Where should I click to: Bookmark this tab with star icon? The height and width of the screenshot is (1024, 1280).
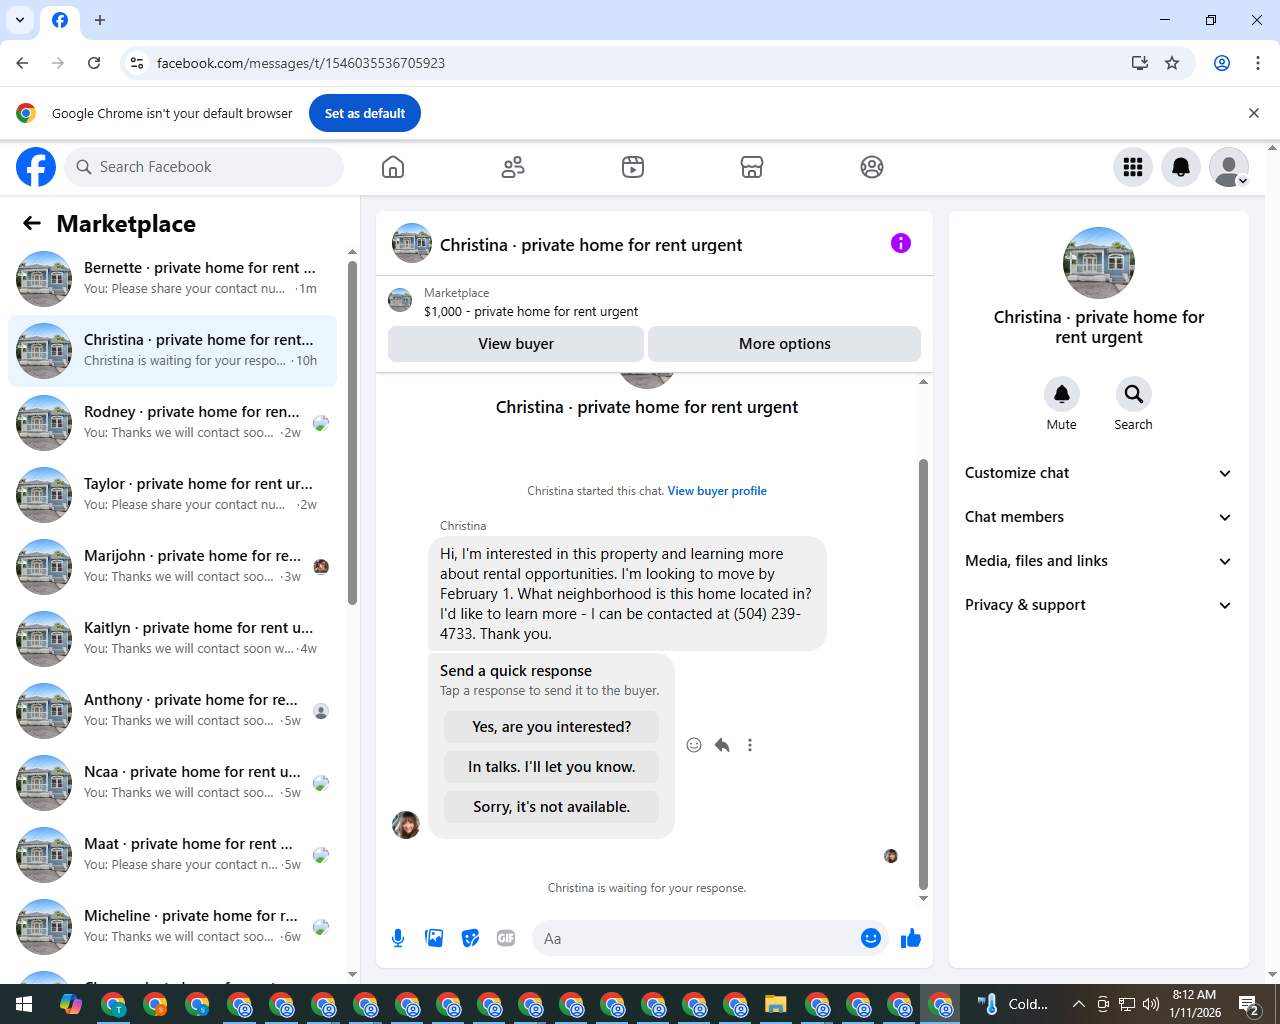coord(1172,63)
